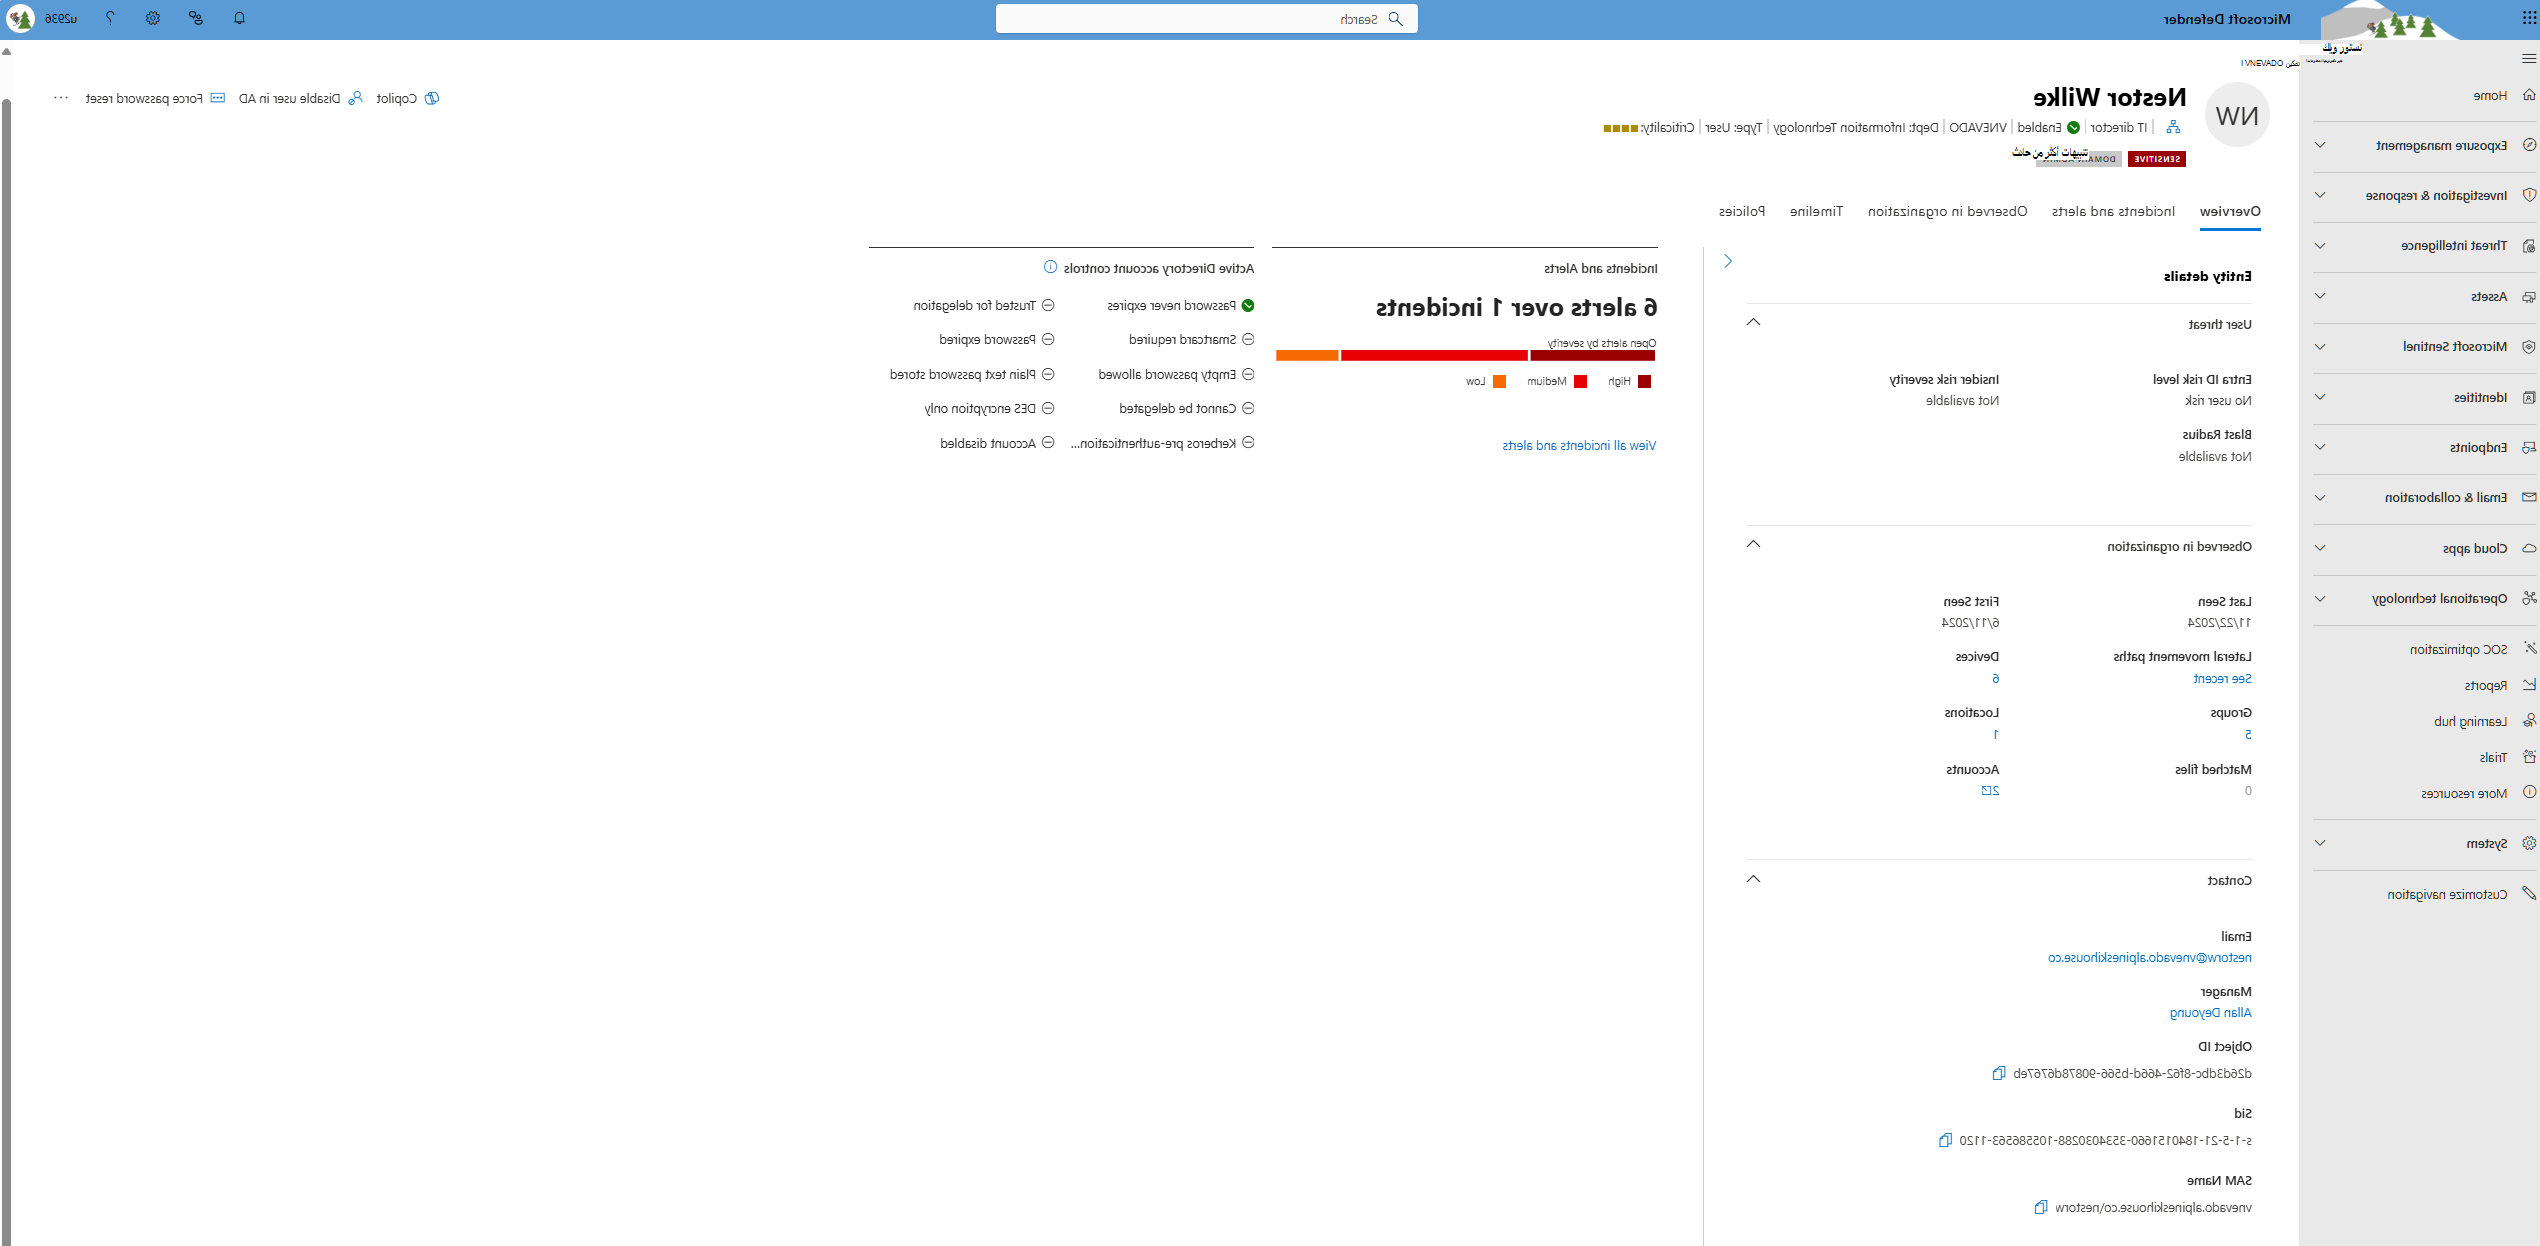This screenshot has width=2540, height=1246.
Task: Open the nestorw email address link
Action: 2150,957
